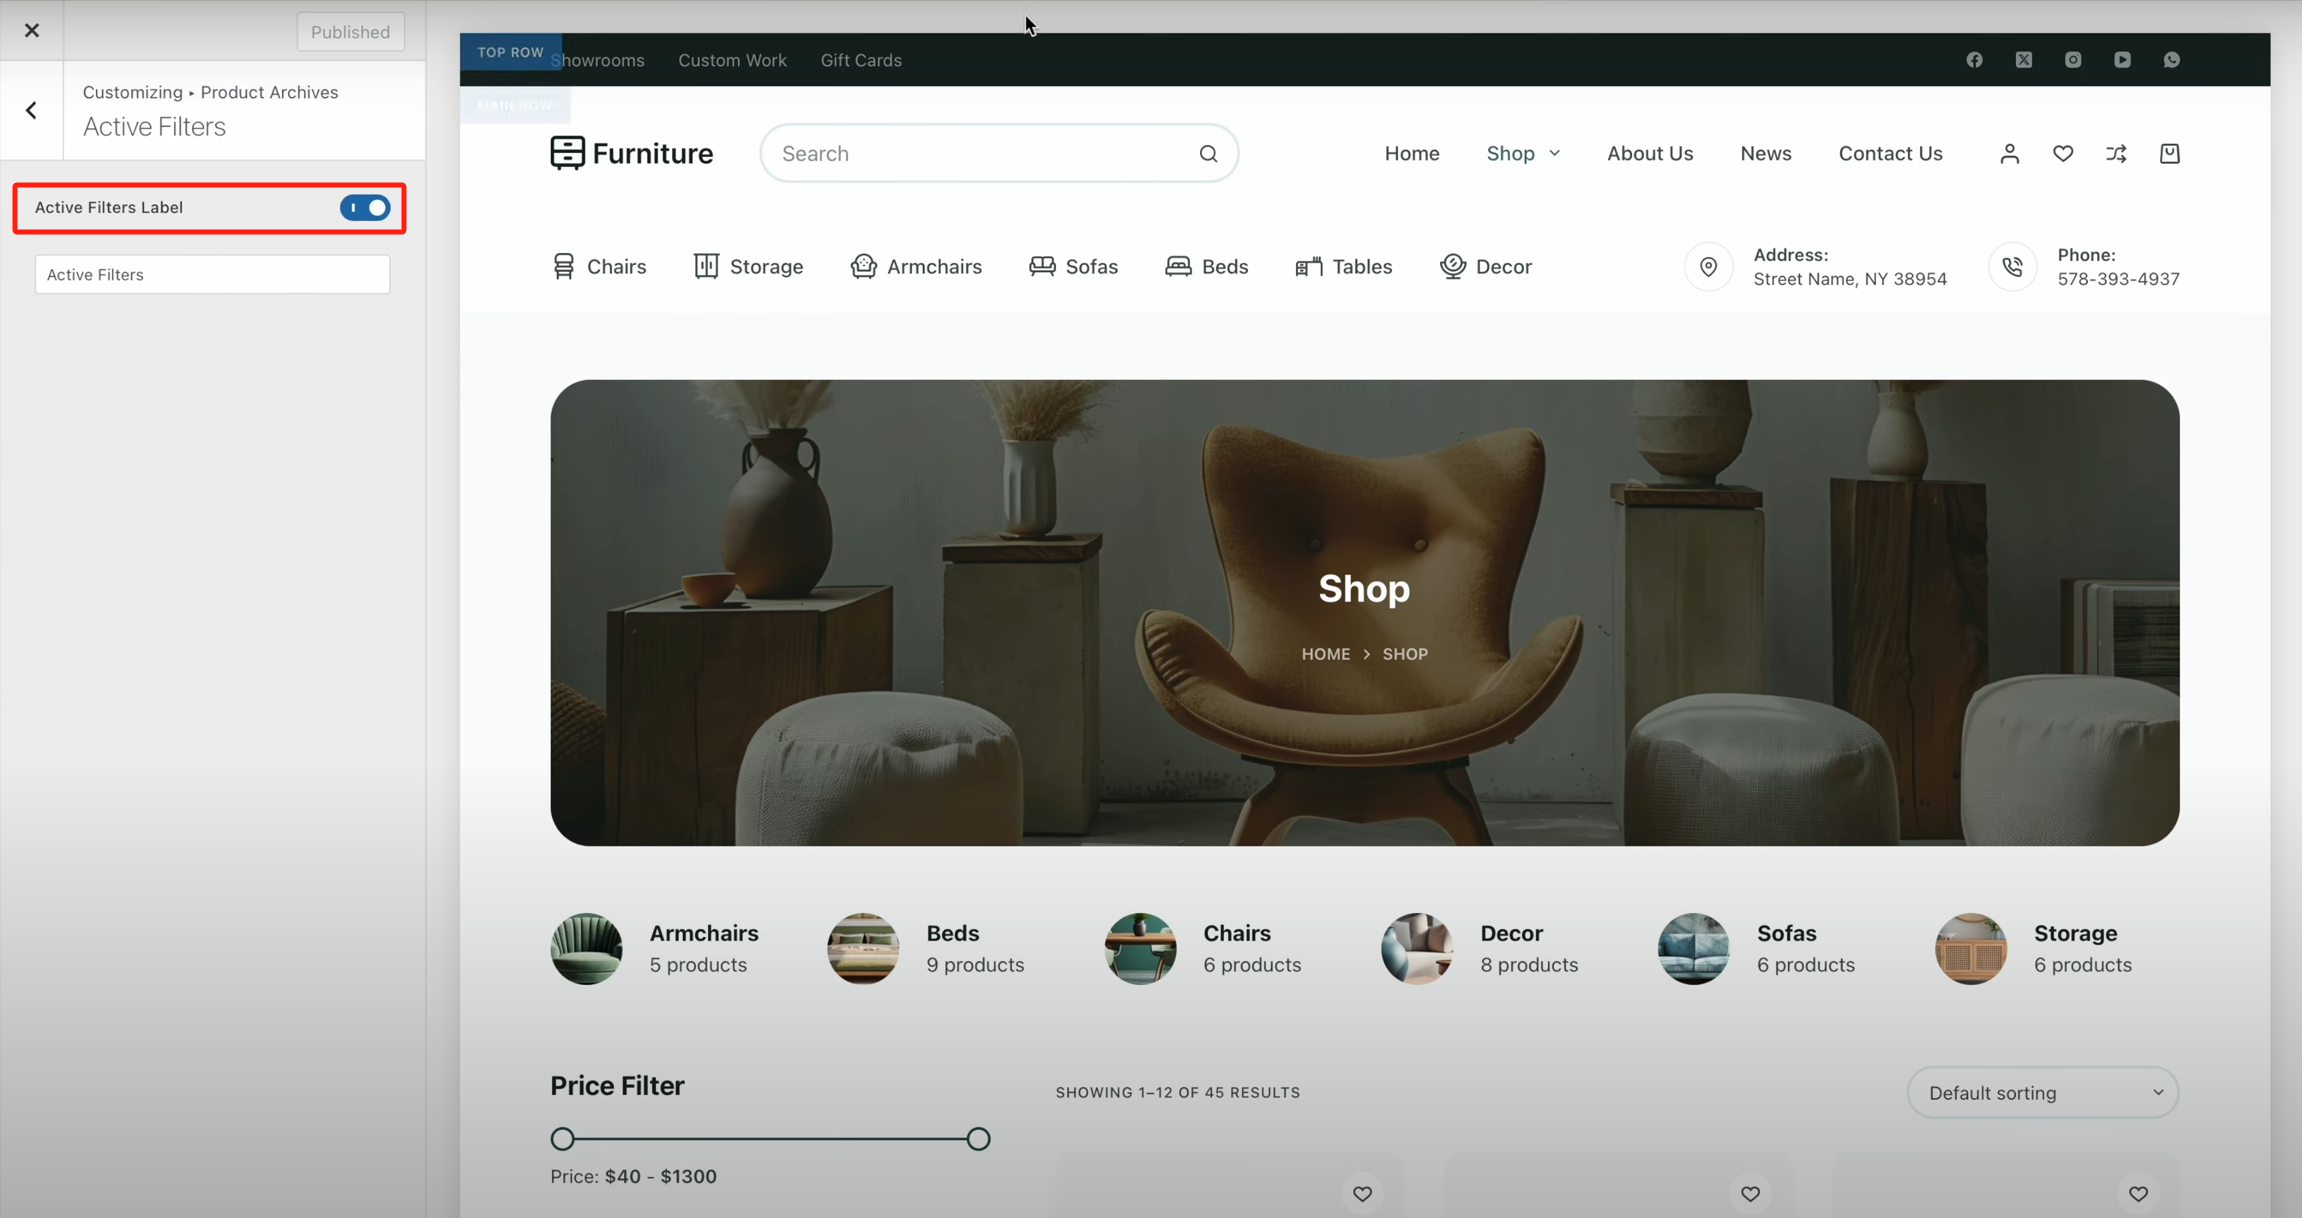Click the search magnifier icon
This screenshot has width=2302, height=1218.
(x=1208, y=154)
